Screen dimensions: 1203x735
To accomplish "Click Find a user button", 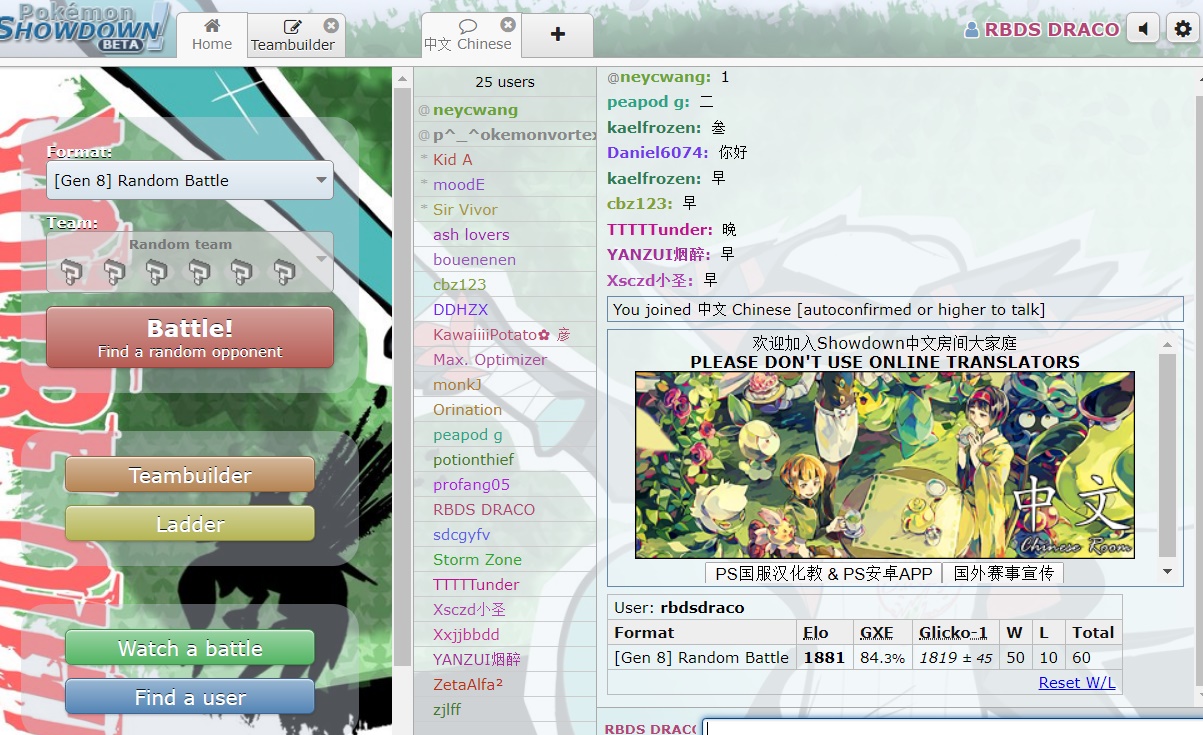I will click(190, 697).
